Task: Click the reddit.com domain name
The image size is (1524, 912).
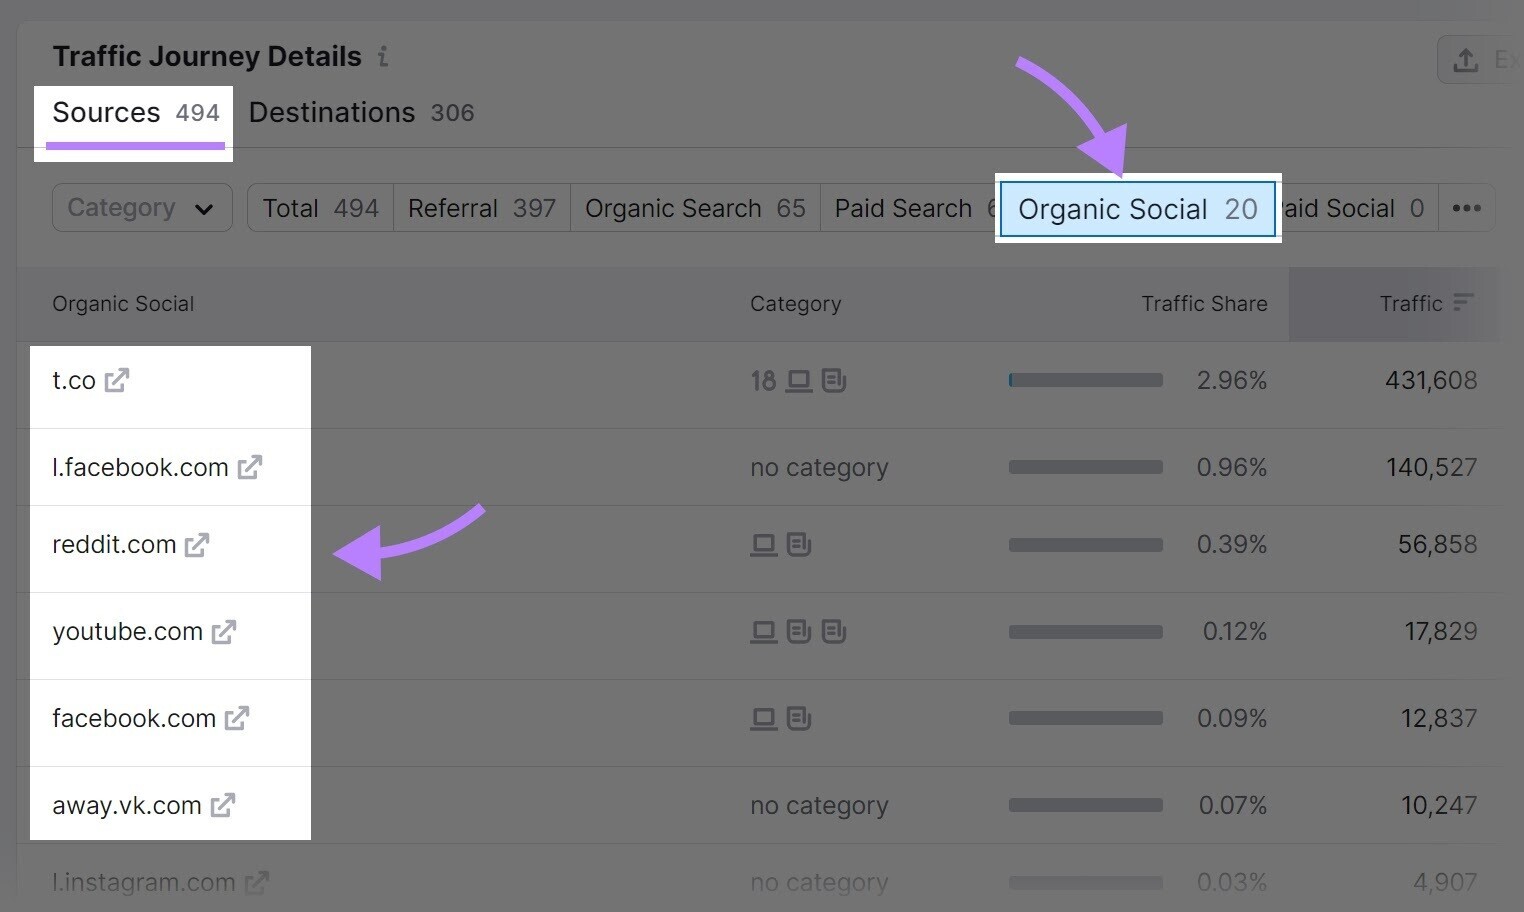Action: pos(114,544)
